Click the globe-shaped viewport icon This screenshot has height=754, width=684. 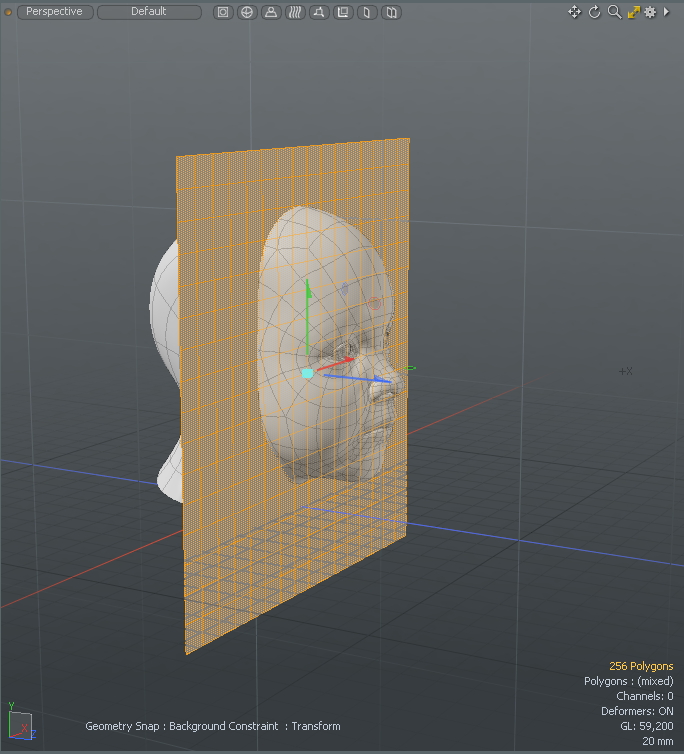pyautogui.click(x=247, y=13)
